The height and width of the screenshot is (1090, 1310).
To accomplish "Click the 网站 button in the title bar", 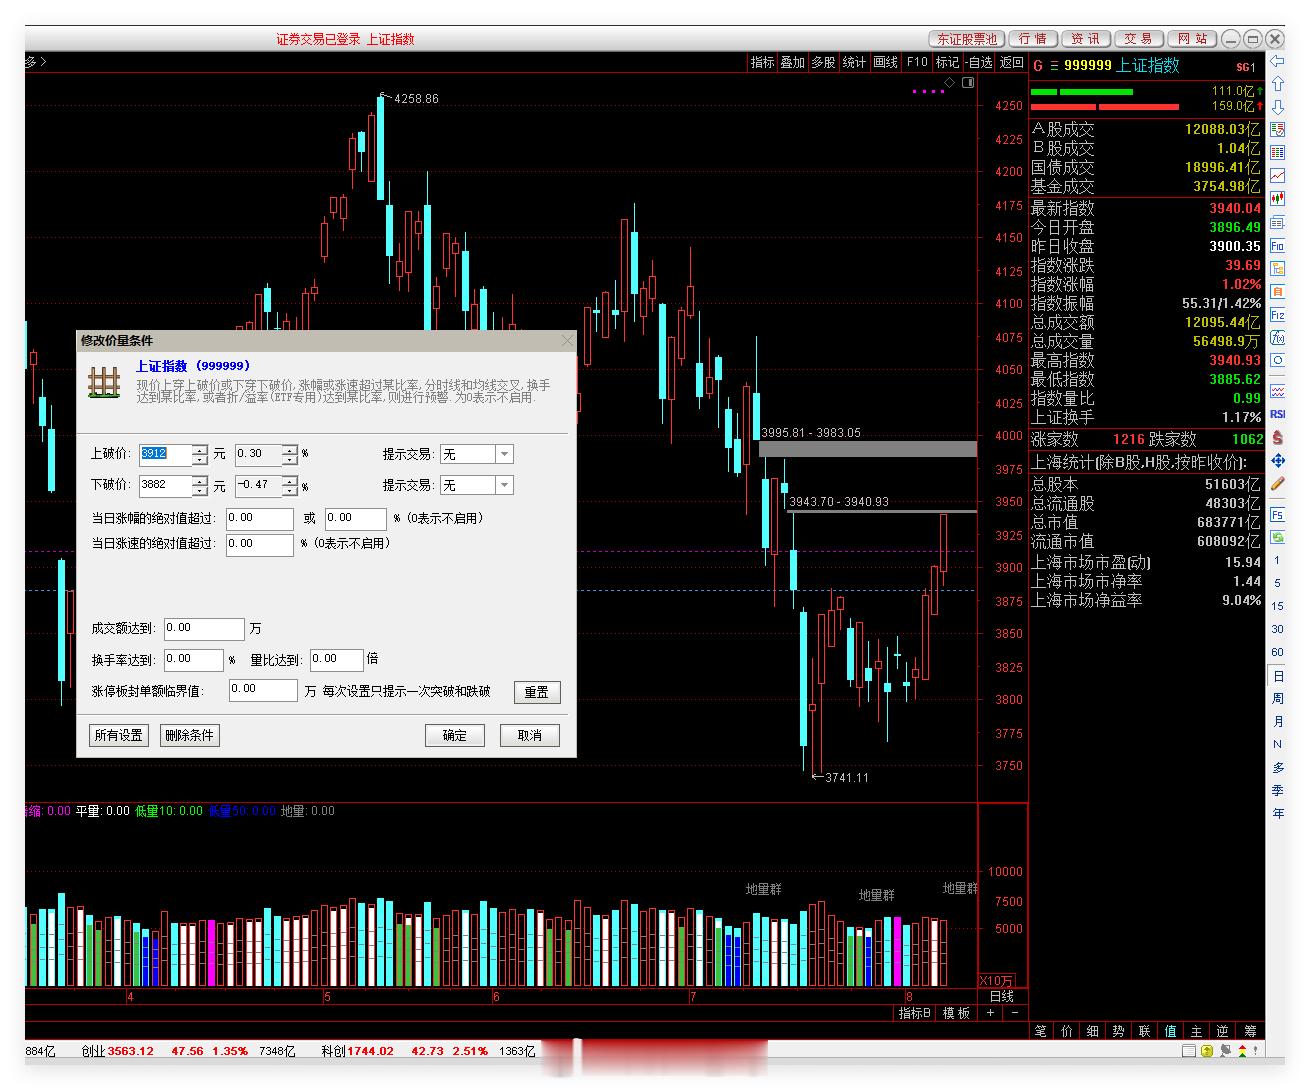I will [1192, 39].
